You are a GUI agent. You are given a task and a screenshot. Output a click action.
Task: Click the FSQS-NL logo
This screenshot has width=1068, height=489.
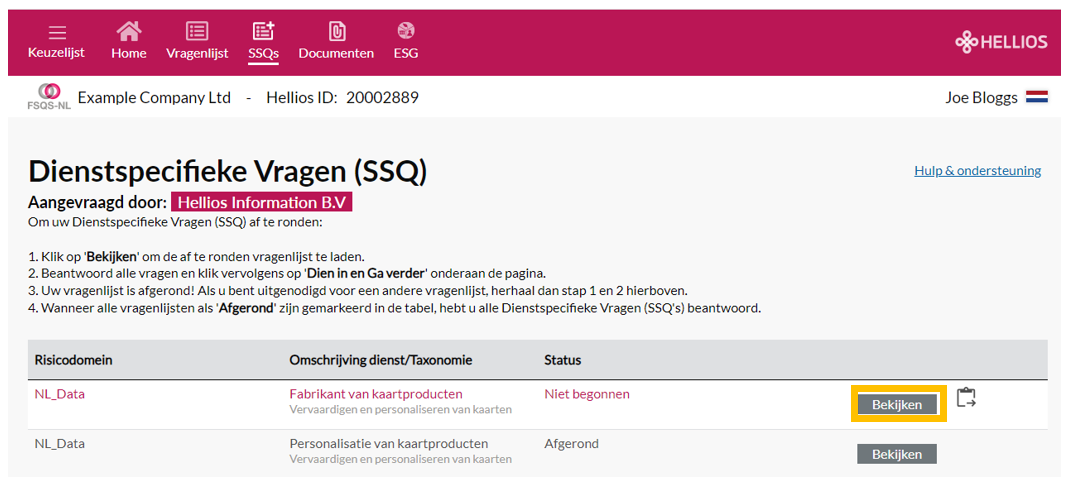click(x=50, y=98)
